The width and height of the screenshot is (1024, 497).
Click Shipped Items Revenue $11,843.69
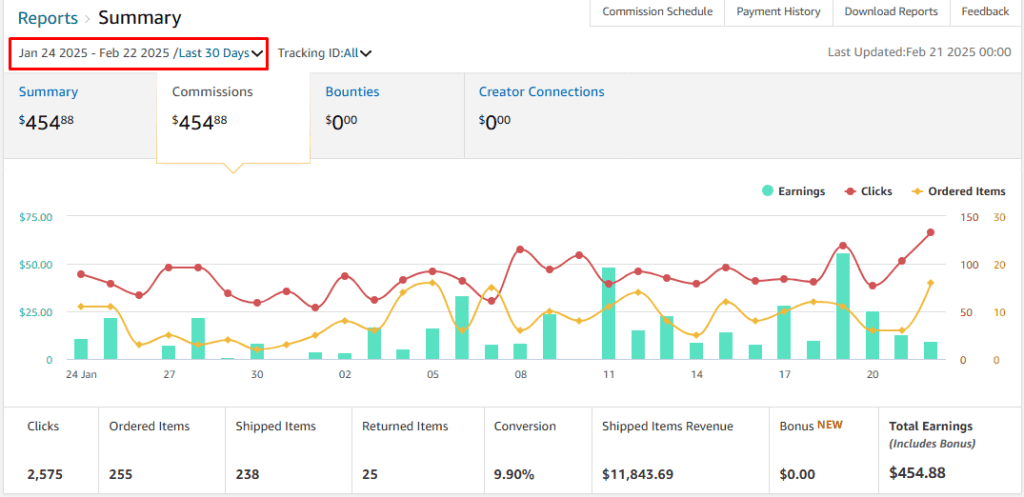(638, 475)
